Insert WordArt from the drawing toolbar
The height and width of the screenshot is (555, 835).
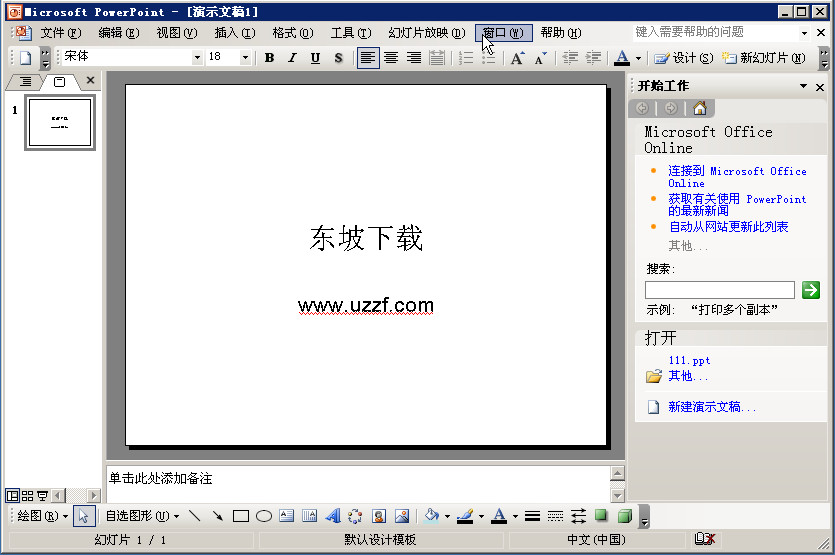coord(332,516)
